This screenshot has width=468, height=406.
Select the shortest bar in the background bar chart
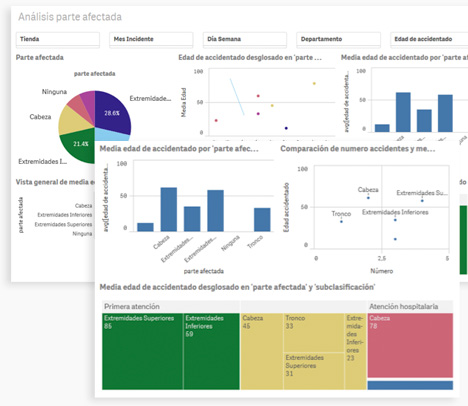[382, 128]
